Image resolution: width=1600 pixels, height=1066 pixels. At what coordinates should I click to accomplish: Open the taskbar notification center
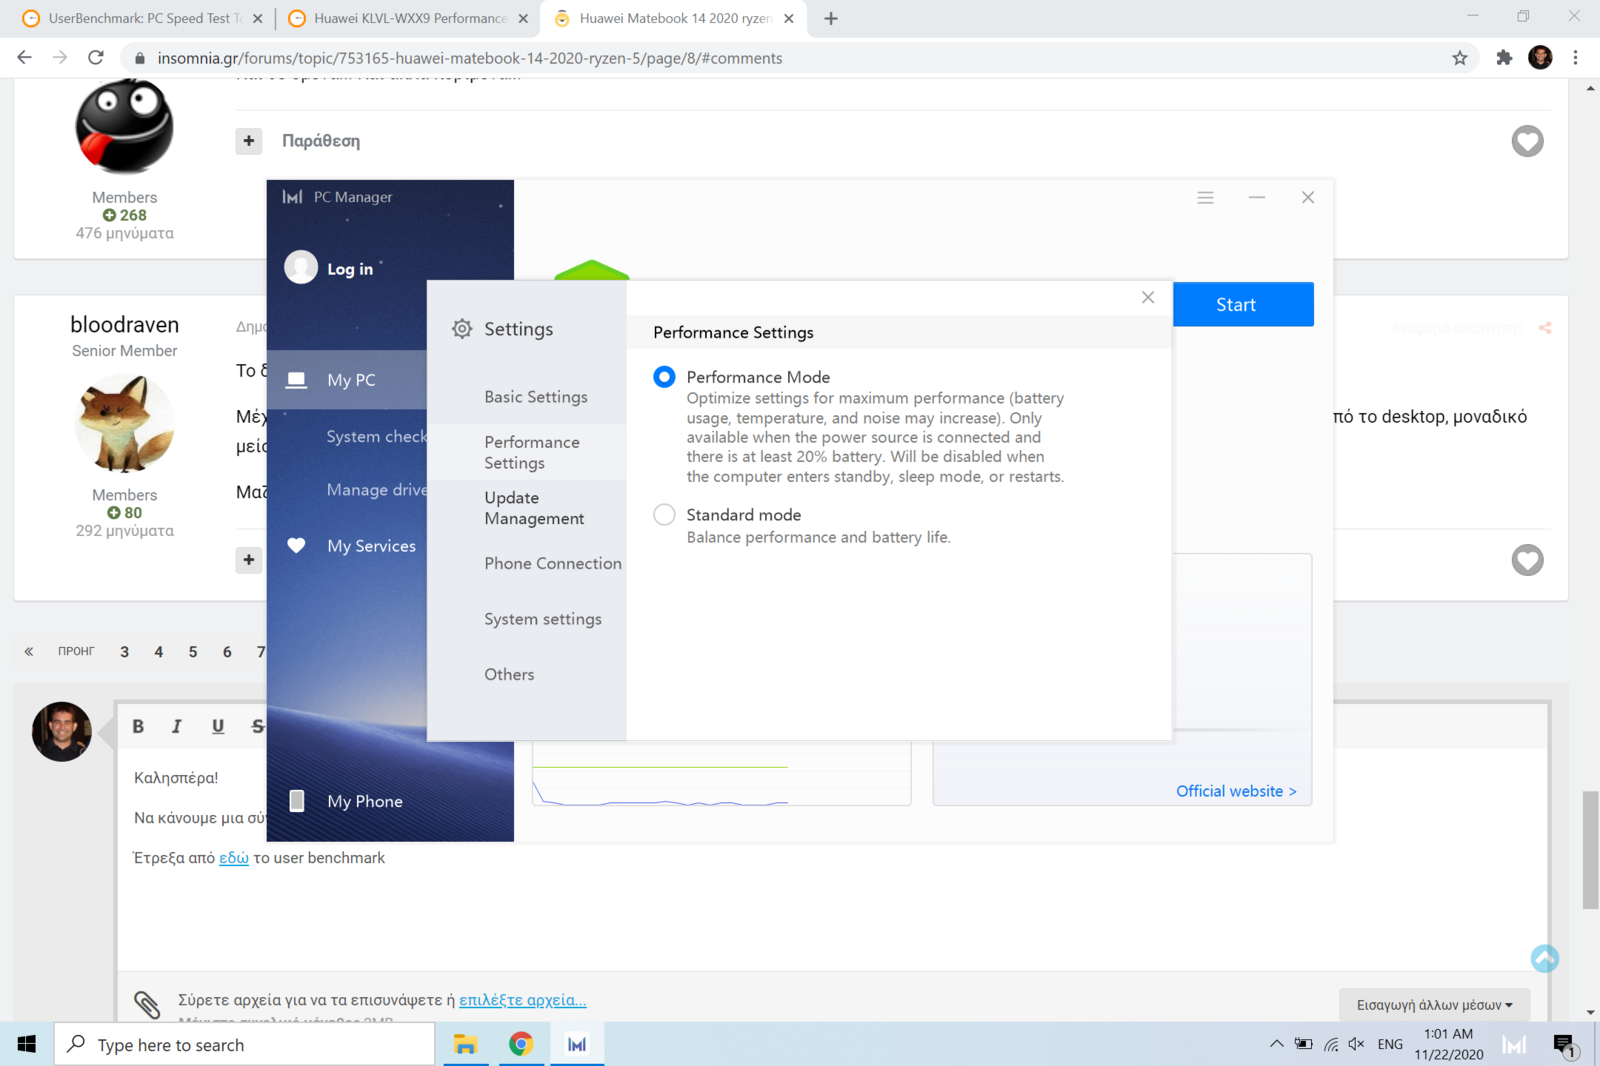click(x=1566, y=1045)
